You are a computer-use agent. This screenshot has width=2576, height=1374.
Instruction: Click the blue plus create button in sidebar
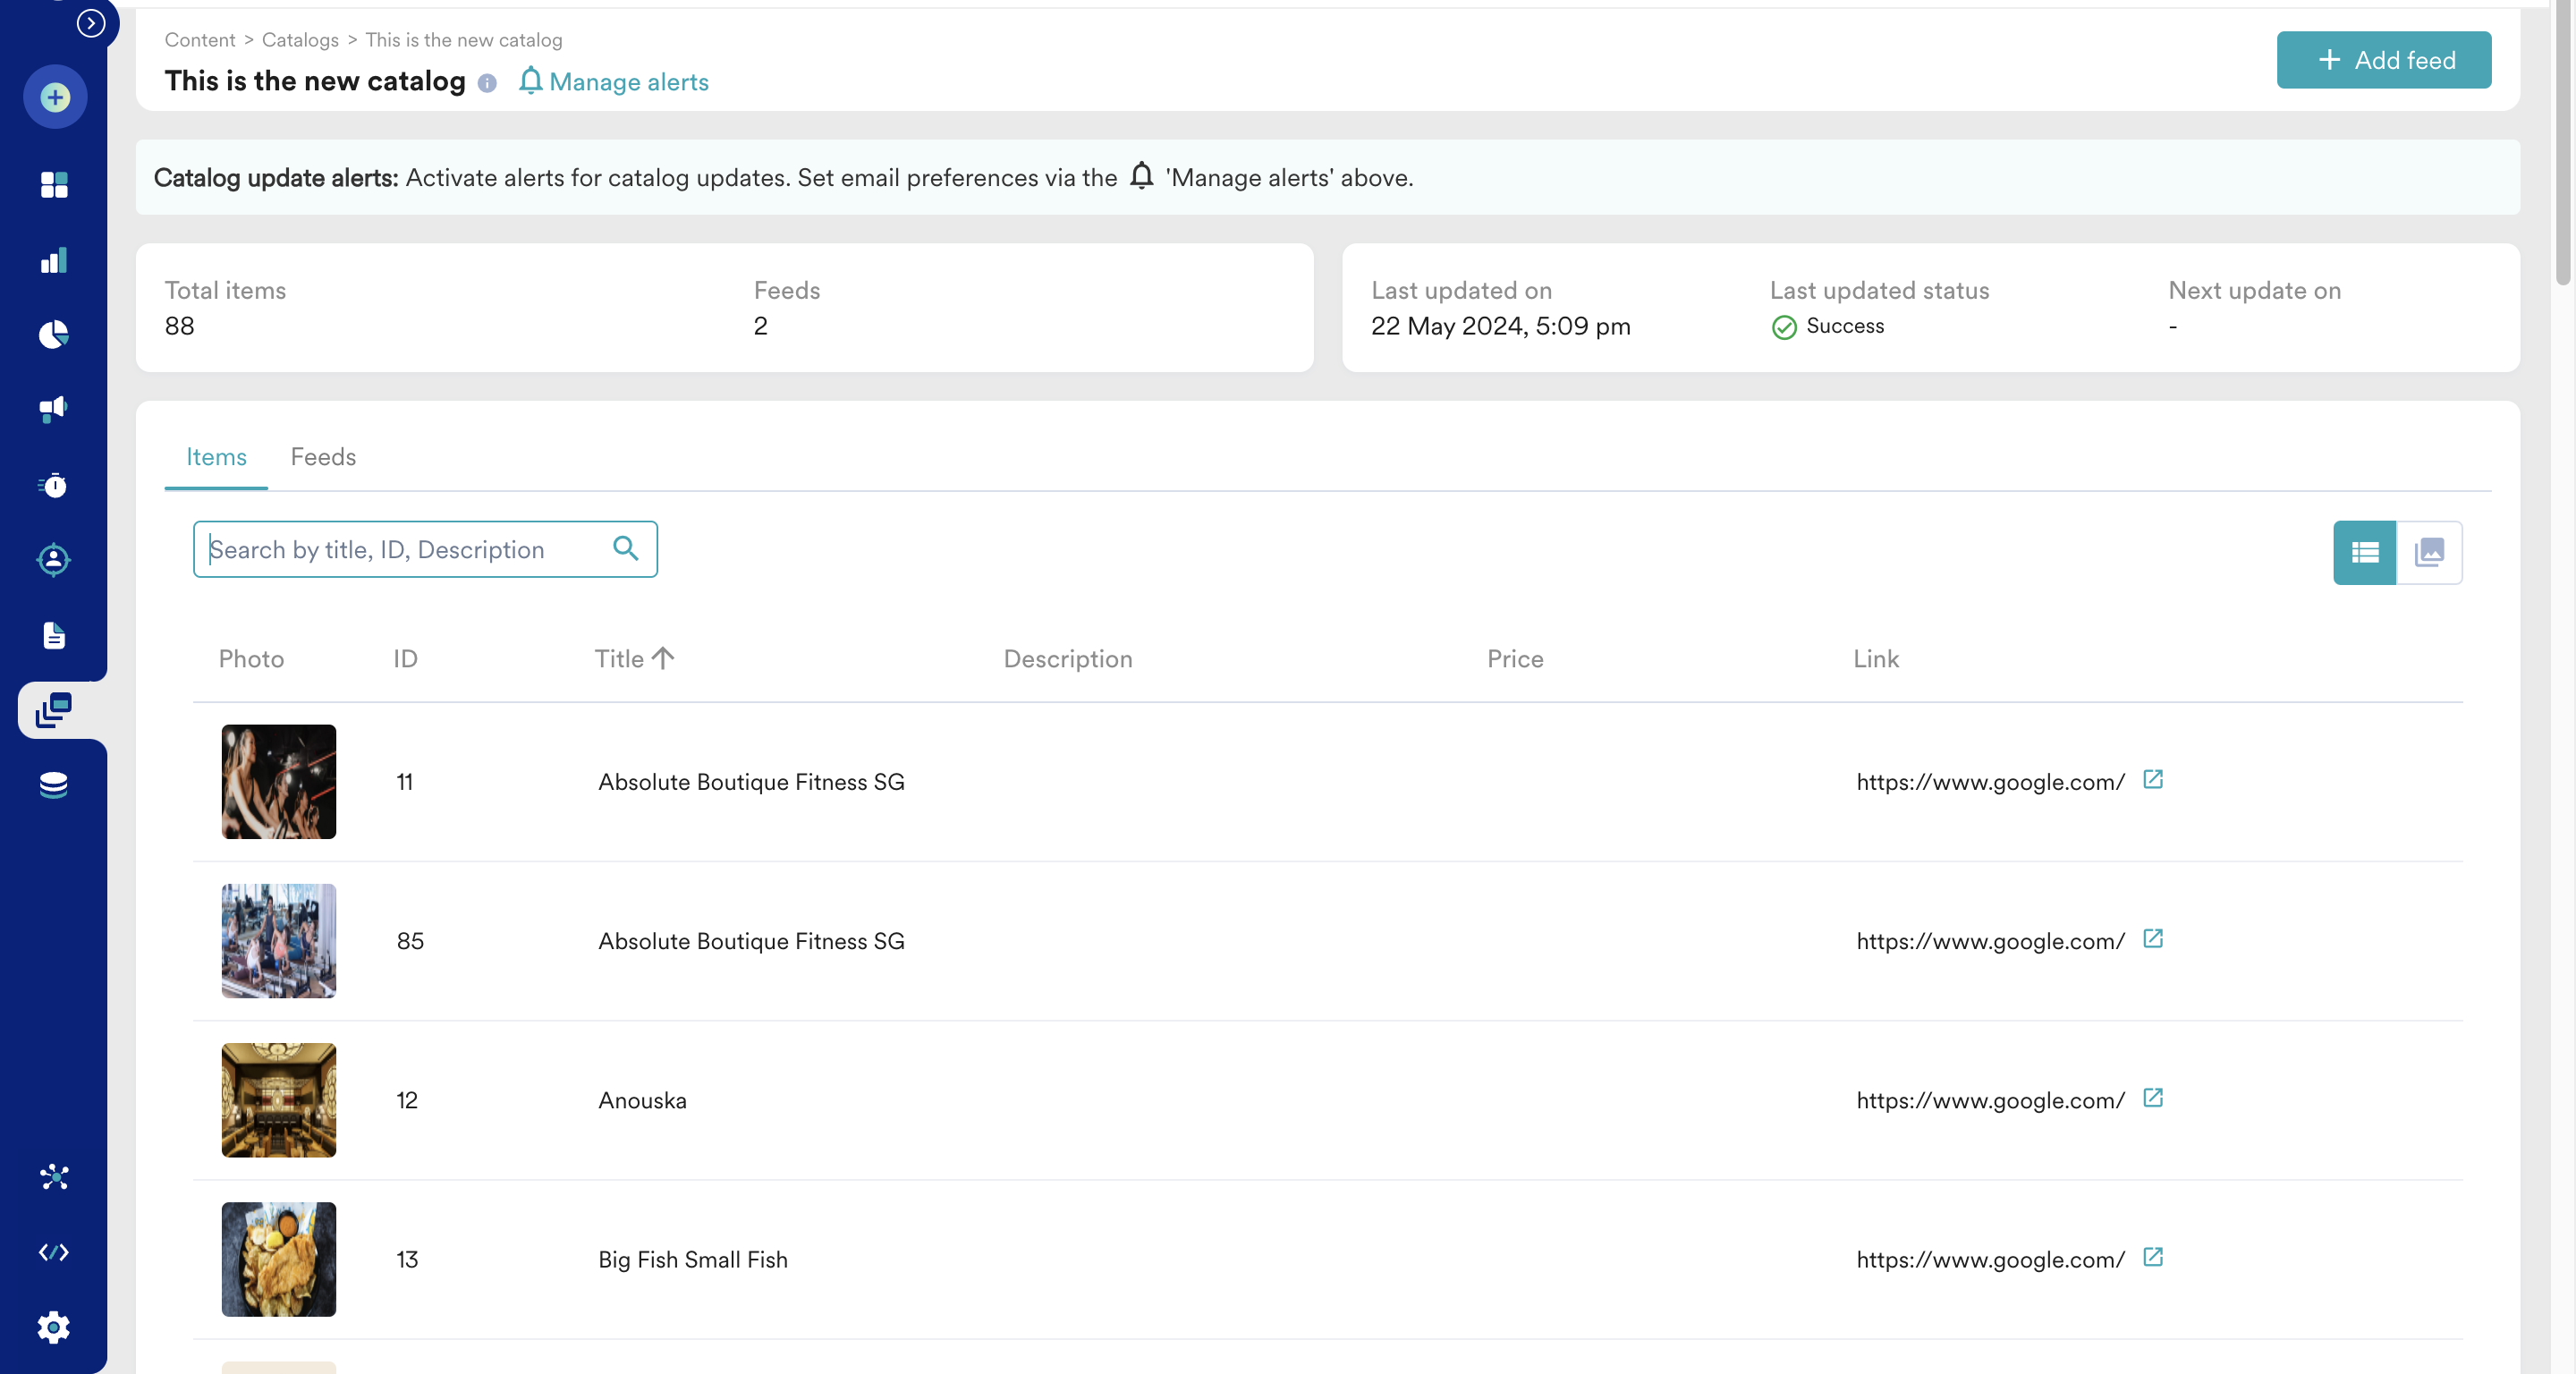coord(55,97)
